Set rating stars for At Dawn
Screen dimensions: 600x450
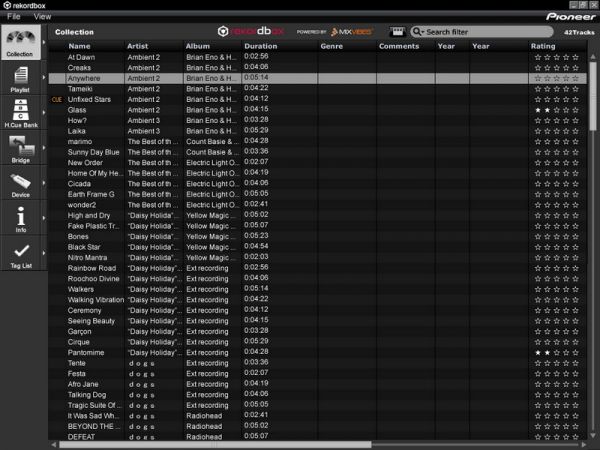556,57
